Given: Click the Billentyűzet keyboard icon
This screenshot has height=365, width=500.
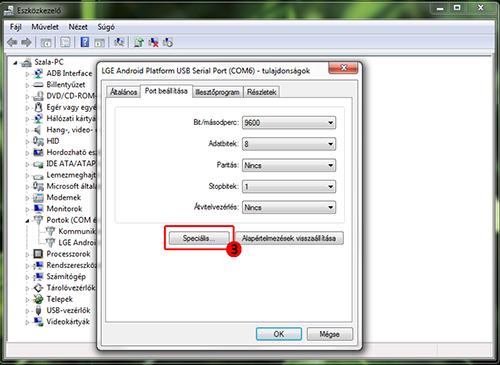Looking at the screenshot, I should (x=39, y=85).
